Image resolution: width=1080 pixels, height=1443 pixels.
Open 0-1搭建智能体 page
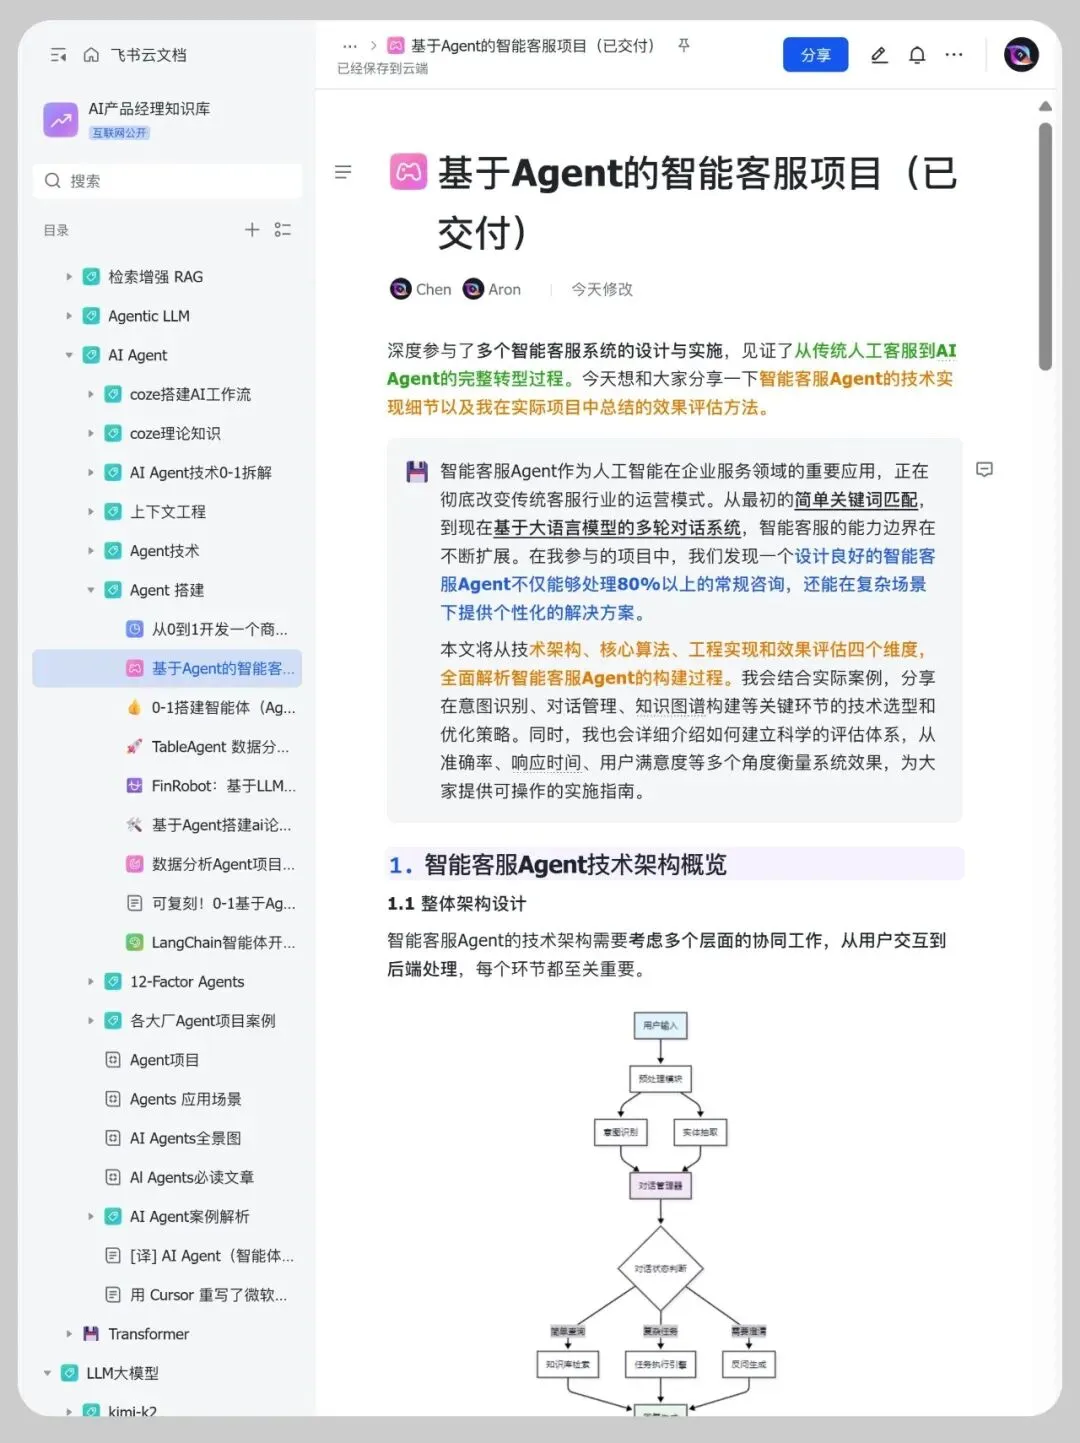pyautogui.click(x=167, y=707)
